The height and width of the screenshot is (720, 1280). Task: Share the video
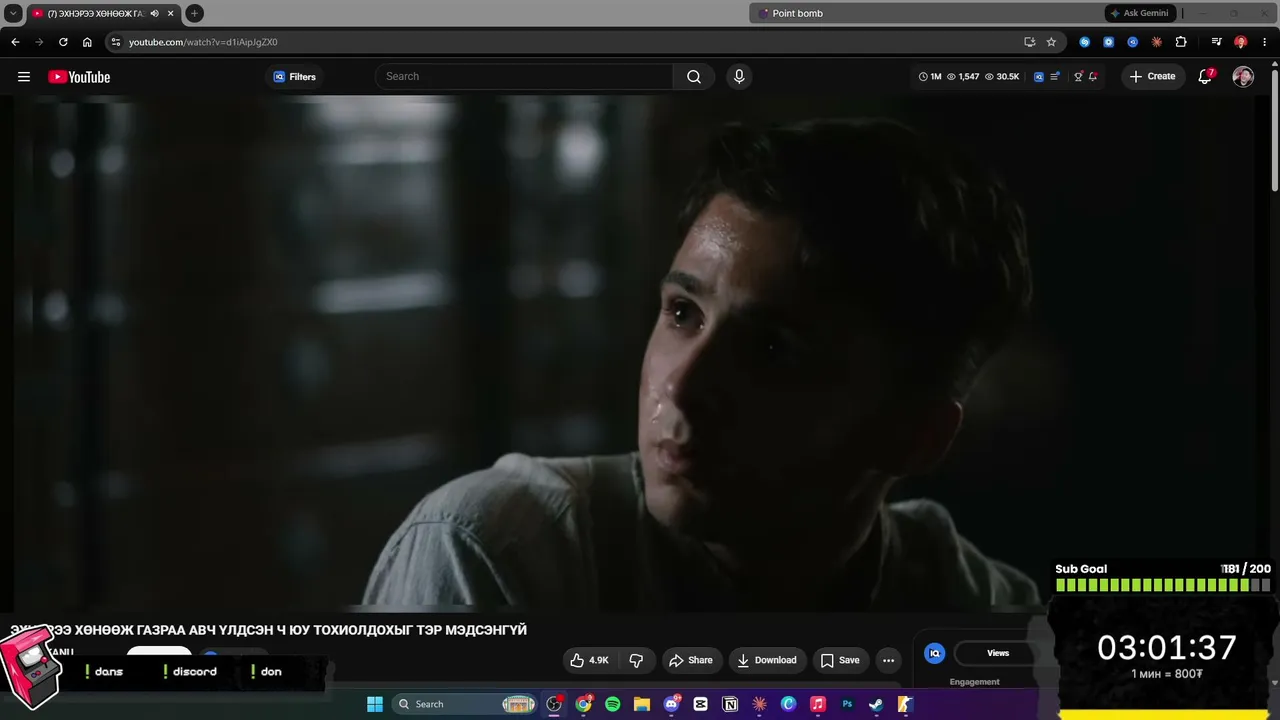pyautogui.click(x=690, y=660)
